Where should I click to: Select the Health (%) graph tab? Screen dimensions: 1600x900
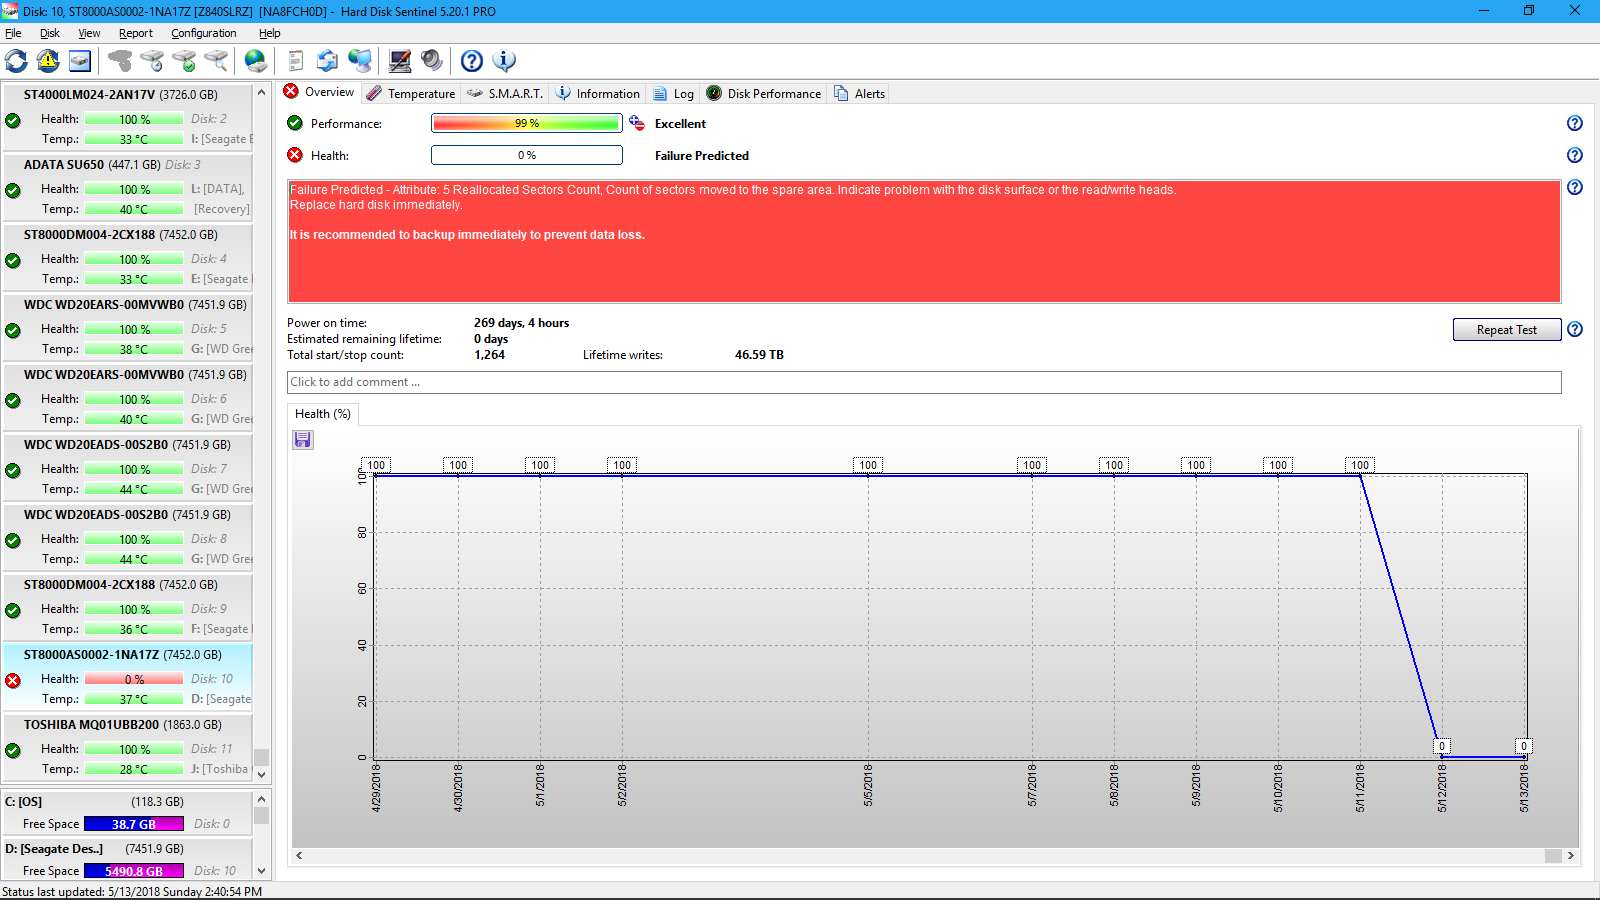[x=322, y=414]
